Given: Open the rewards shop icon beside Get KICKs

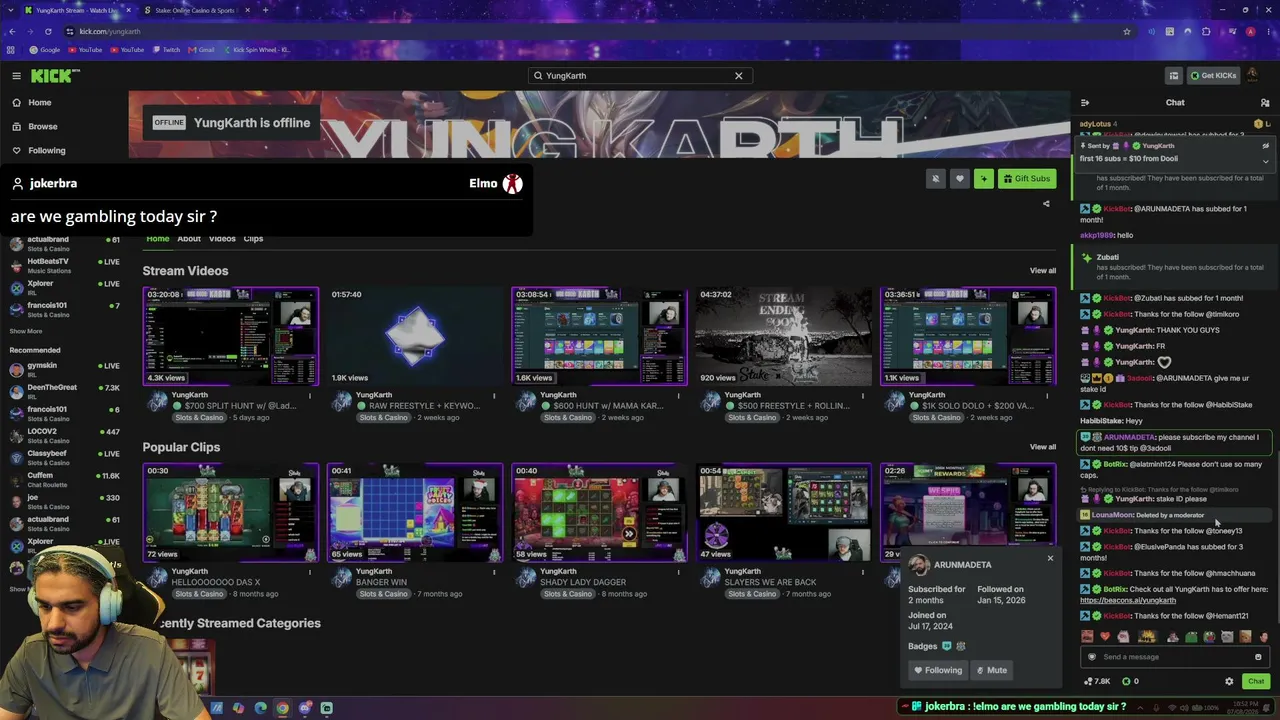Looking at the screenshot, I should click(1174, 76).
